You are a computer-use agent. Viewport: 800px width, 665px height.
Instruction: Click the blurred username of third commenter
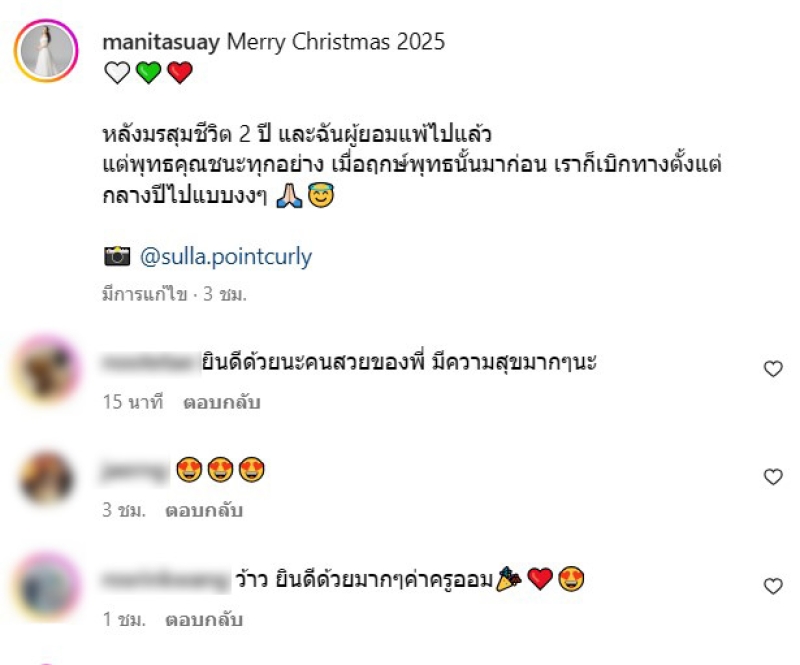(166, 580)
